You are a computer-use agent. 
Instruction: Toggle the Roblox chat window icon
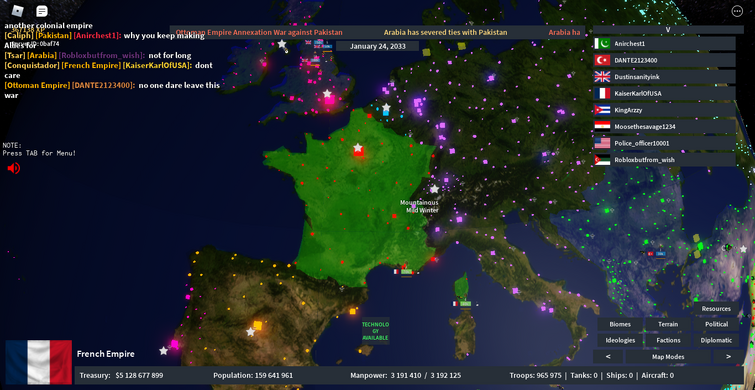pos(42,11)
